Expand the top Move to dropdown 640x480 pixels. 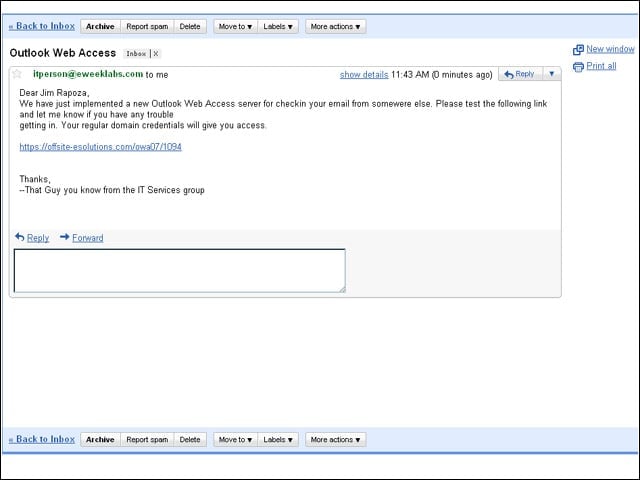coord(236,27)
